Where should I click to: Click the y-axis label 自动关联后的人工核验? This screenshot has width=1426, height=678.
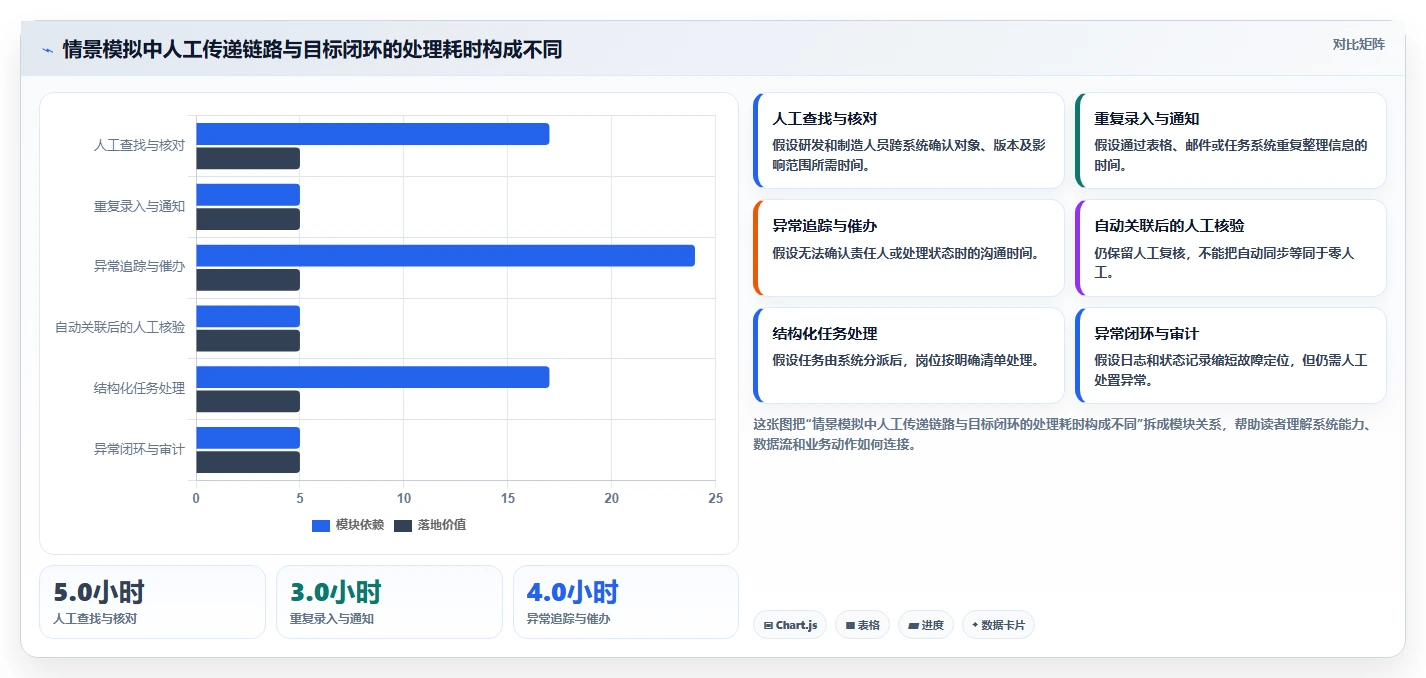120,328
